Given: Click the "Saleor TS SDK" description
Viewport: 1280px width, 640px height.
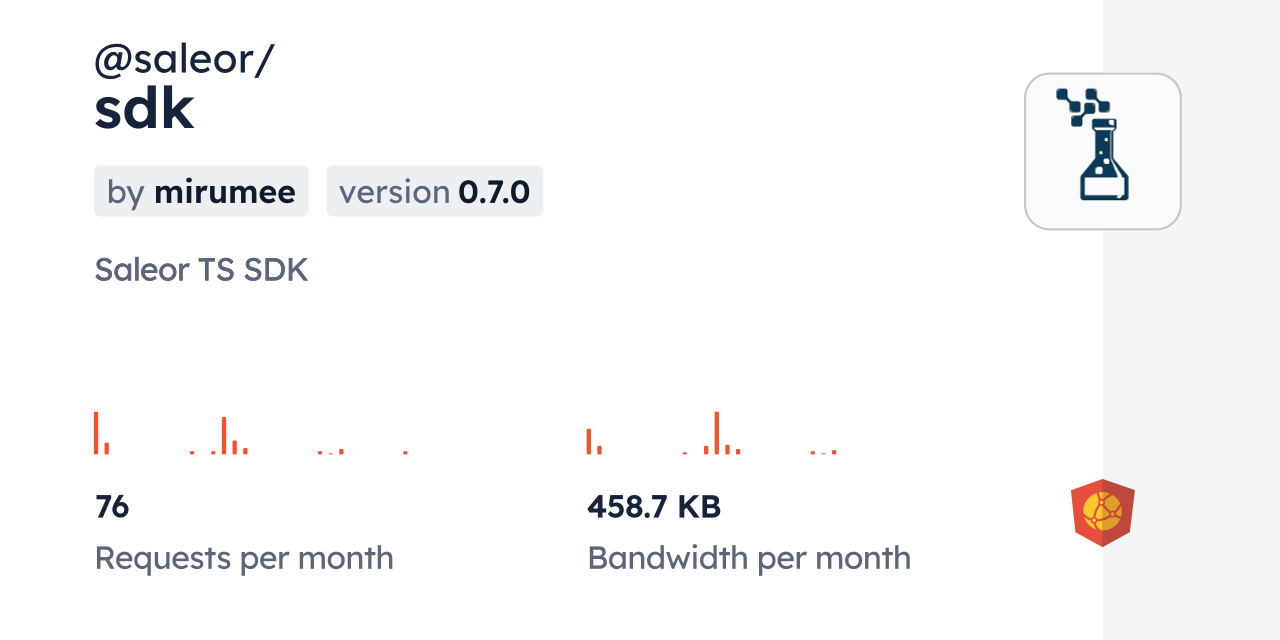Looking at the screenshot, I should coord(201,269).
